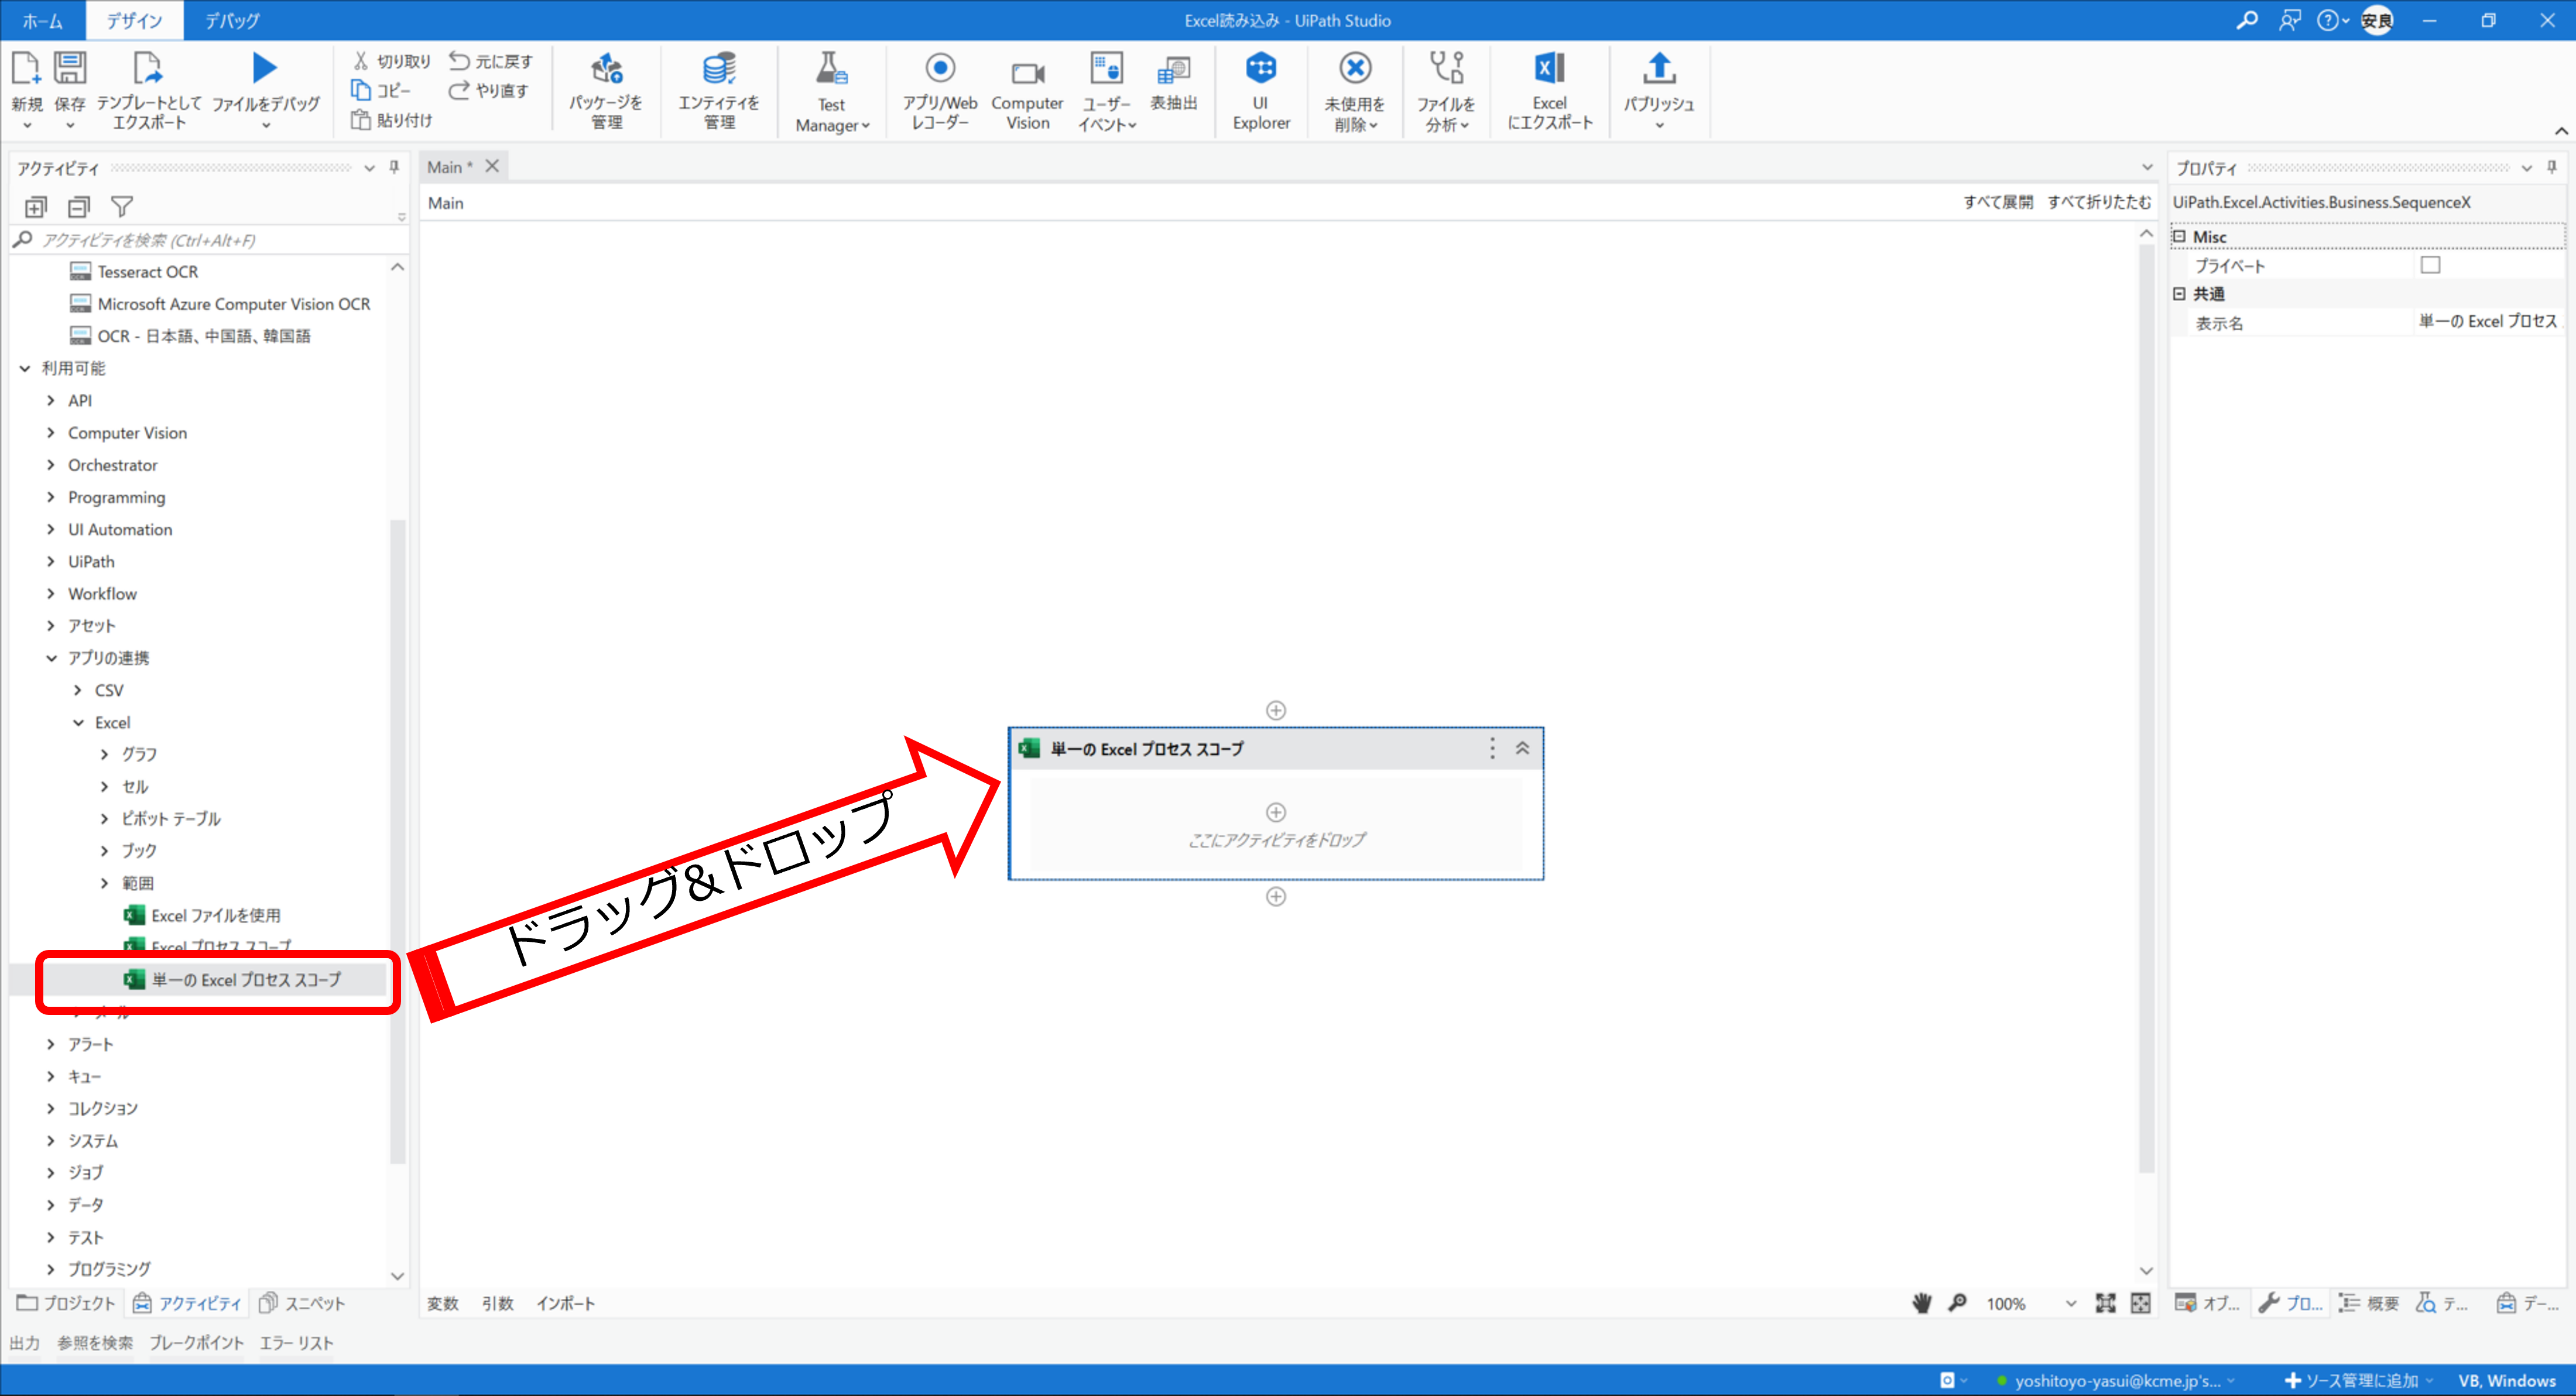
Task: Click the designer search magnifier icon
Action: pos(1958,1303)
